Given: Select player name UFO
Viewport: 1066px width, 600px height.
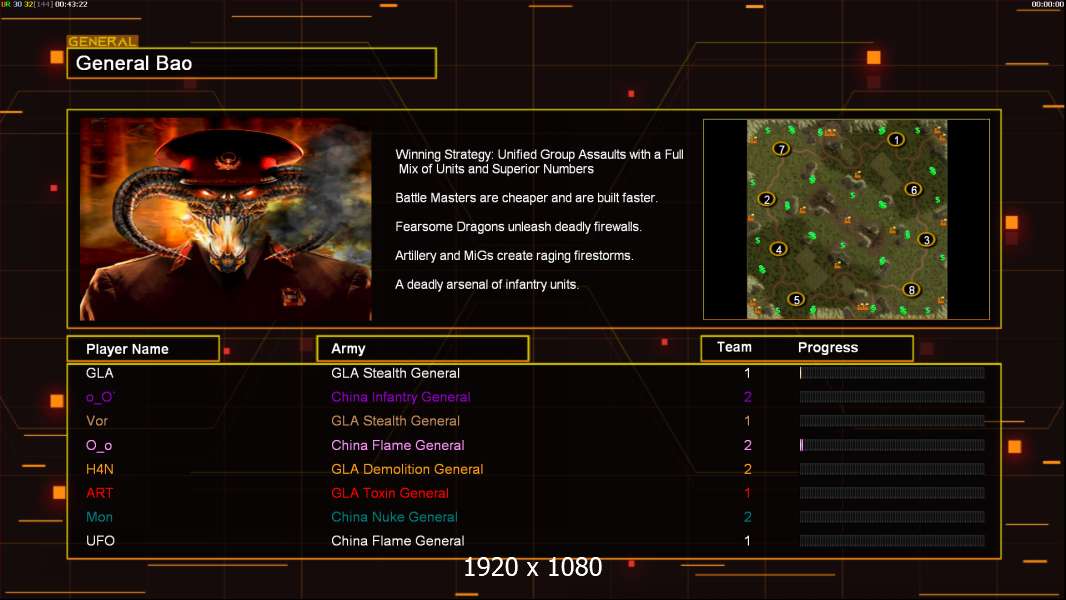Looking at the screenshot, I should coord(101,541).
